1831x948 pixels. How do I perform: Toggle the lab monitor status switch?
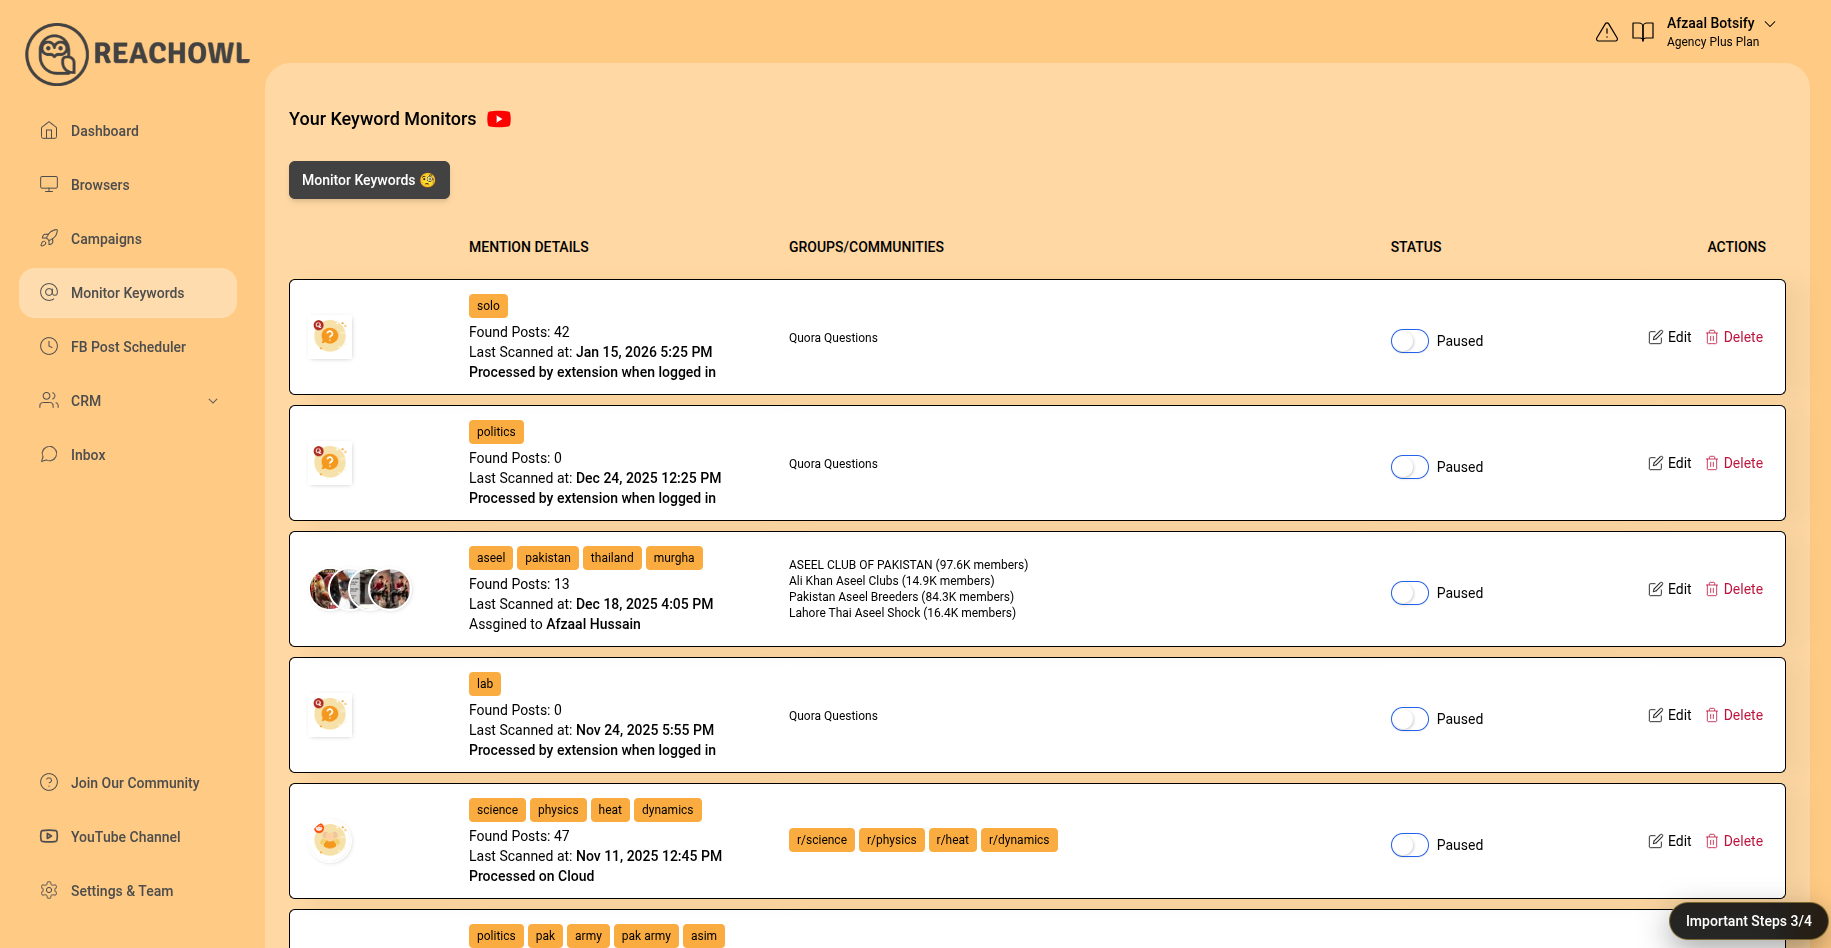pos(1410,719)
